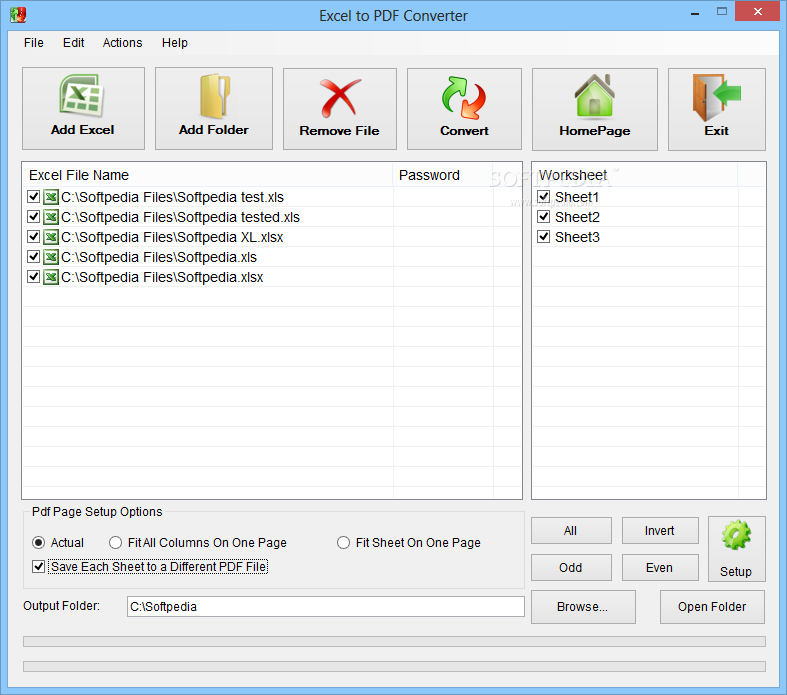Image resolution: width=787 pixels, height=695 pixels.
Task: Select the Sheet1 worksheet name
Action: (577, 197)
